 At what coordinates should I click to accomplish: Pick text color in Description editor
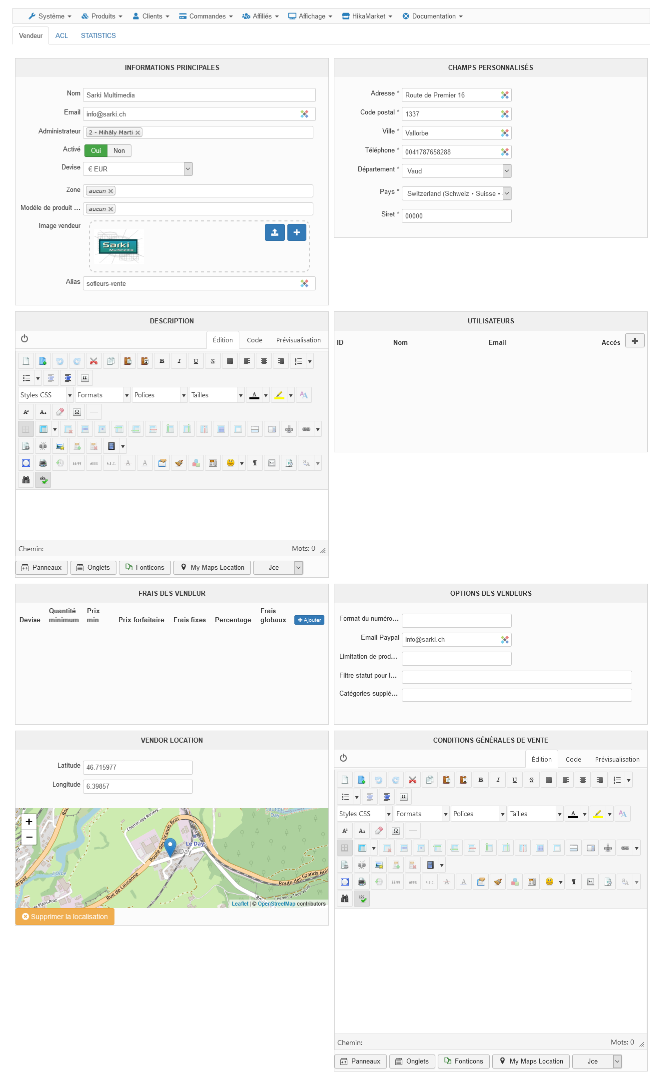(254, 395)
